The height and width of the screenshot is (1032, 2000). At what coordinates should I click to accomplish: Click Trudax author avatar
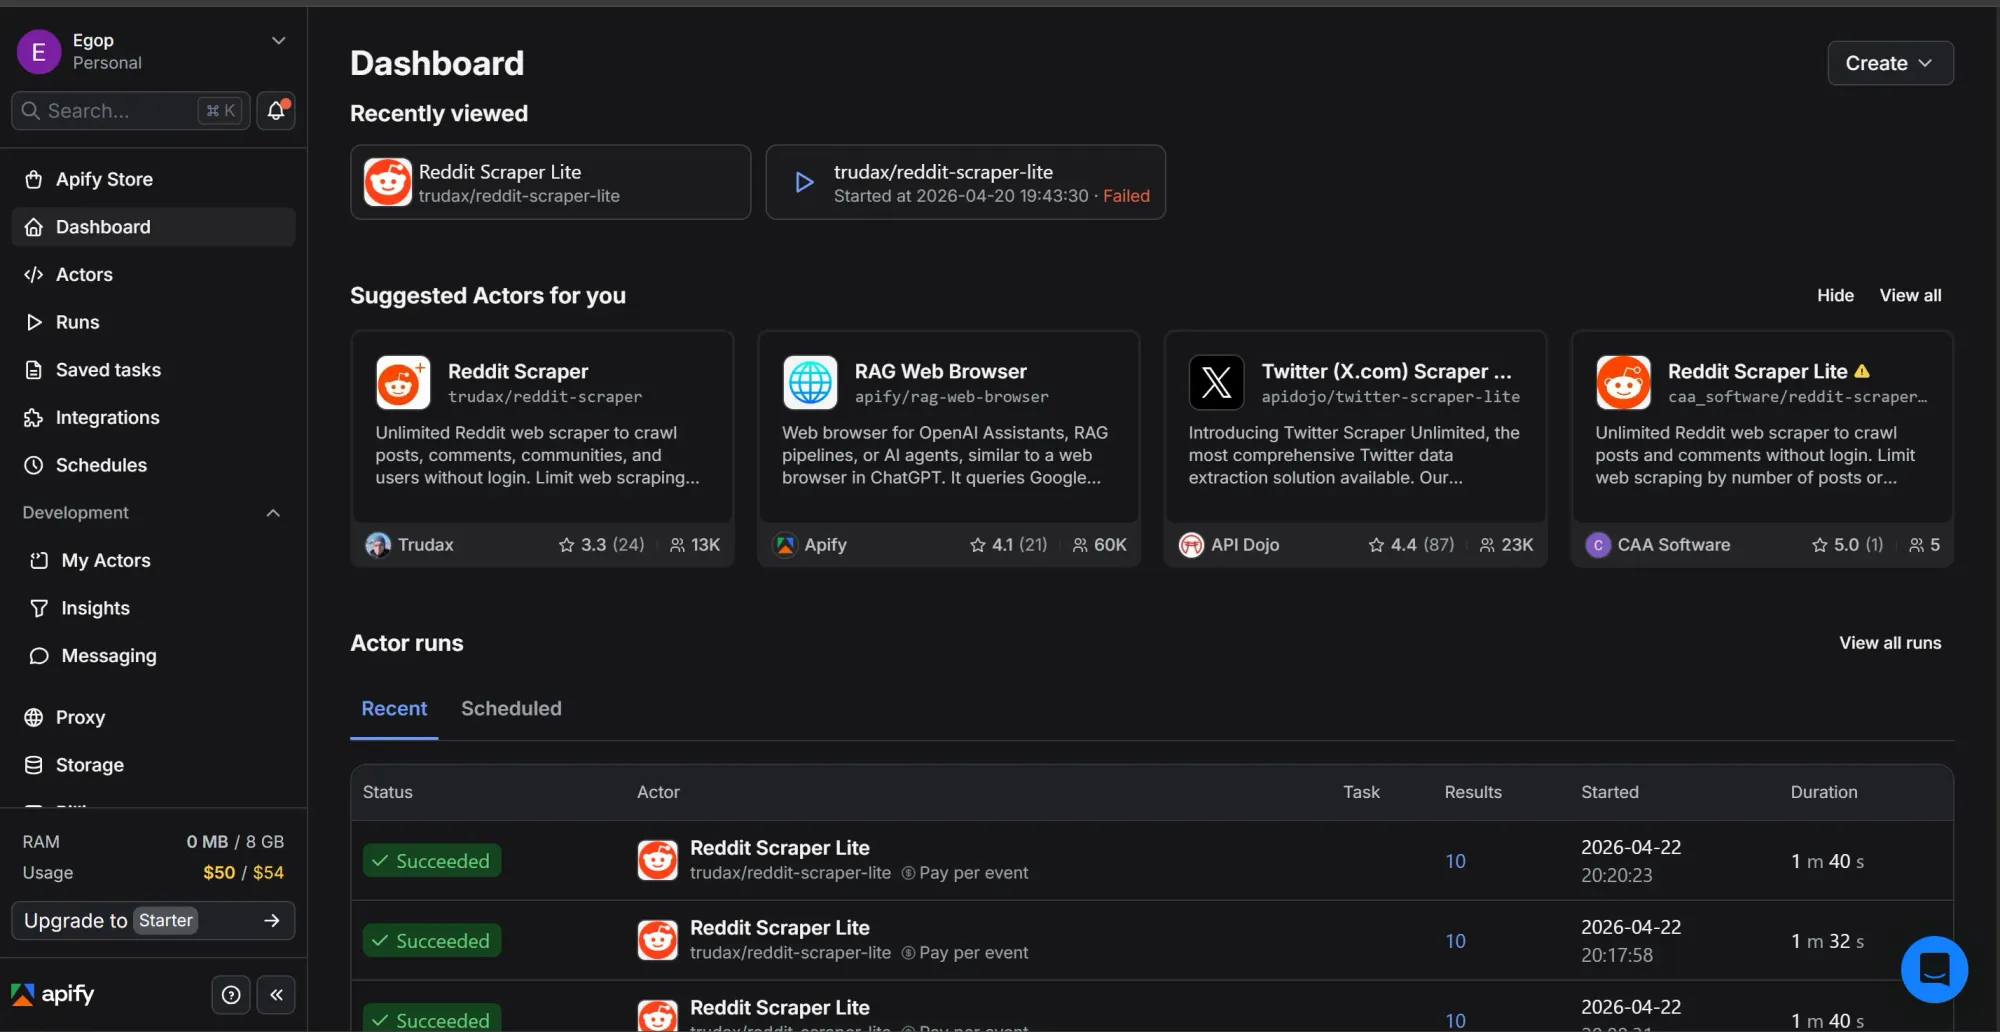tap(378, 544)
